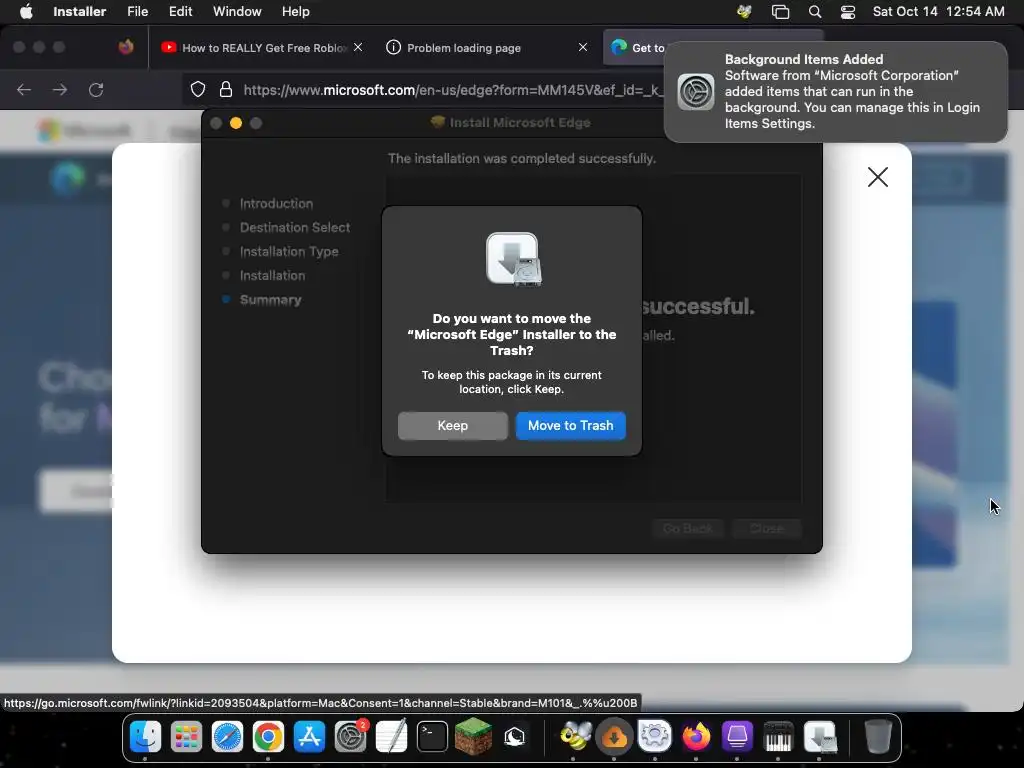The height and width of the screenshot is (768, 1024).
Task: Show the date and time panel
Action: coord(938,12)
